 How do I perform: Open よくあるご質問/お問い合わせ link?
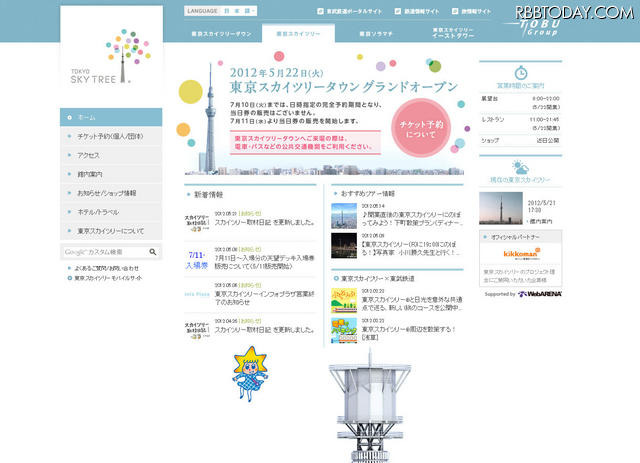point(107,268)
